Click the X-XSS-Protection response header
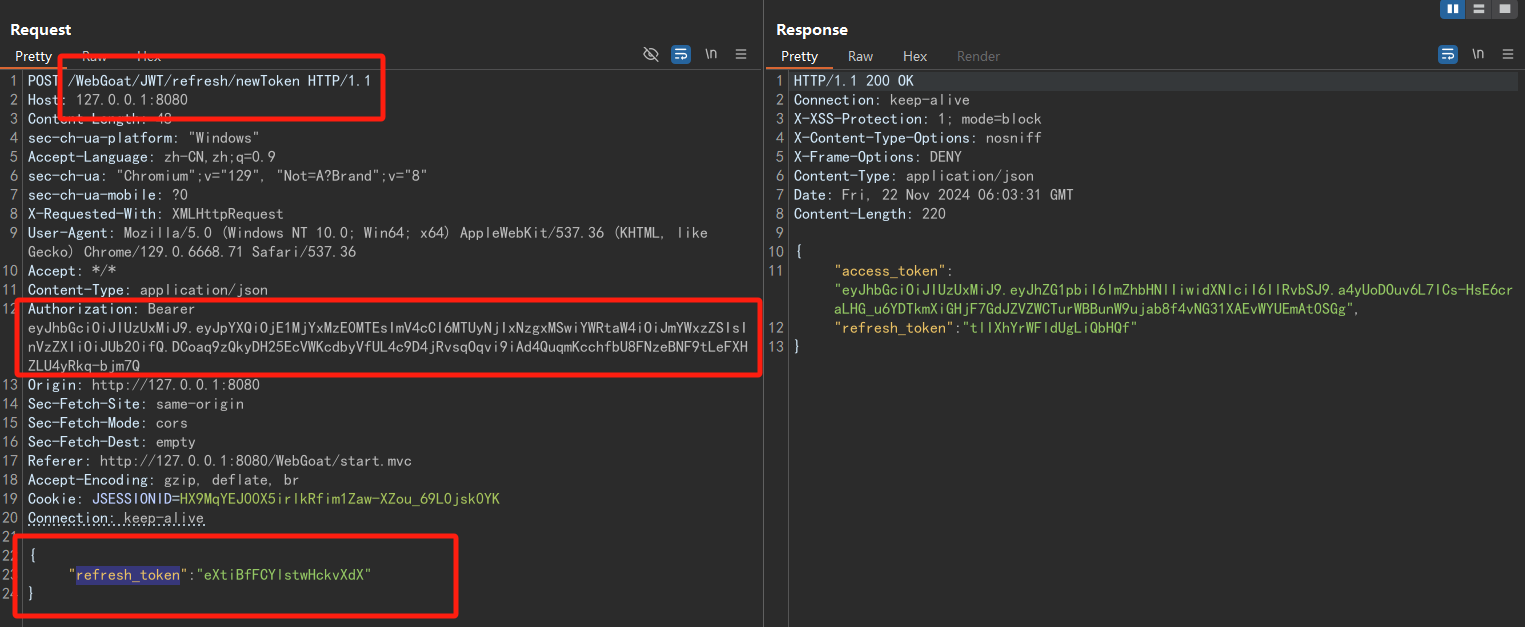 click(917, 119)
